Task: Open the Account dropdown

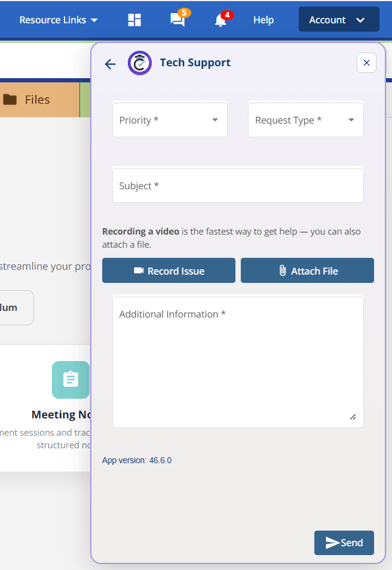Action: [x=339, y=20]
